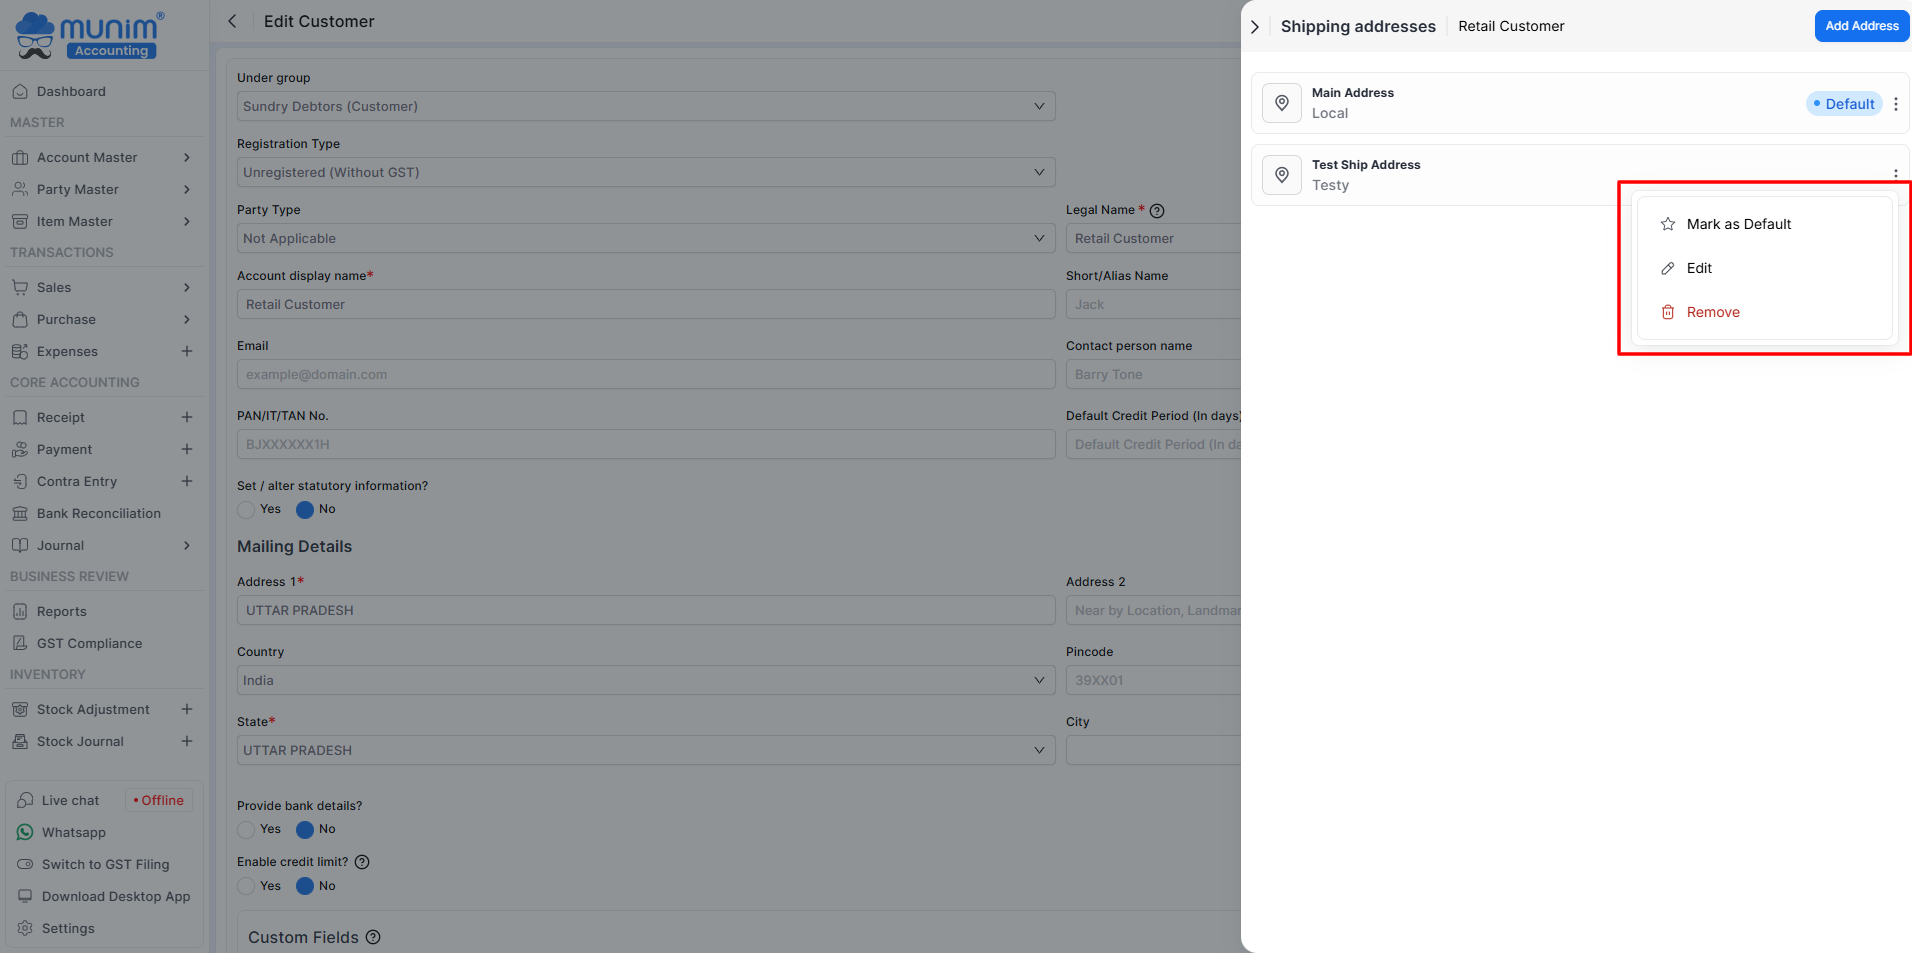Screen dimensions: 1912x953
Task: Open the Under group dropdown
Action: coord(645,106)
